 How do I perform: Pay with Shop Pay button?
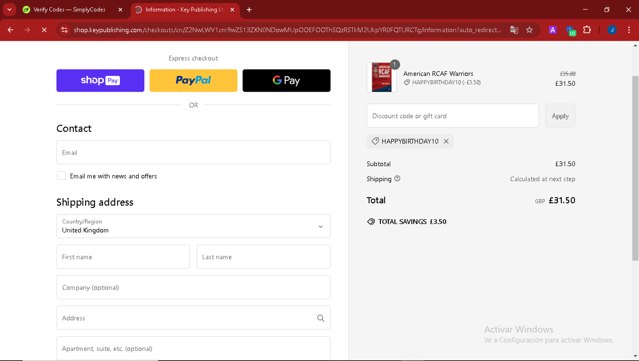(100, 80)
